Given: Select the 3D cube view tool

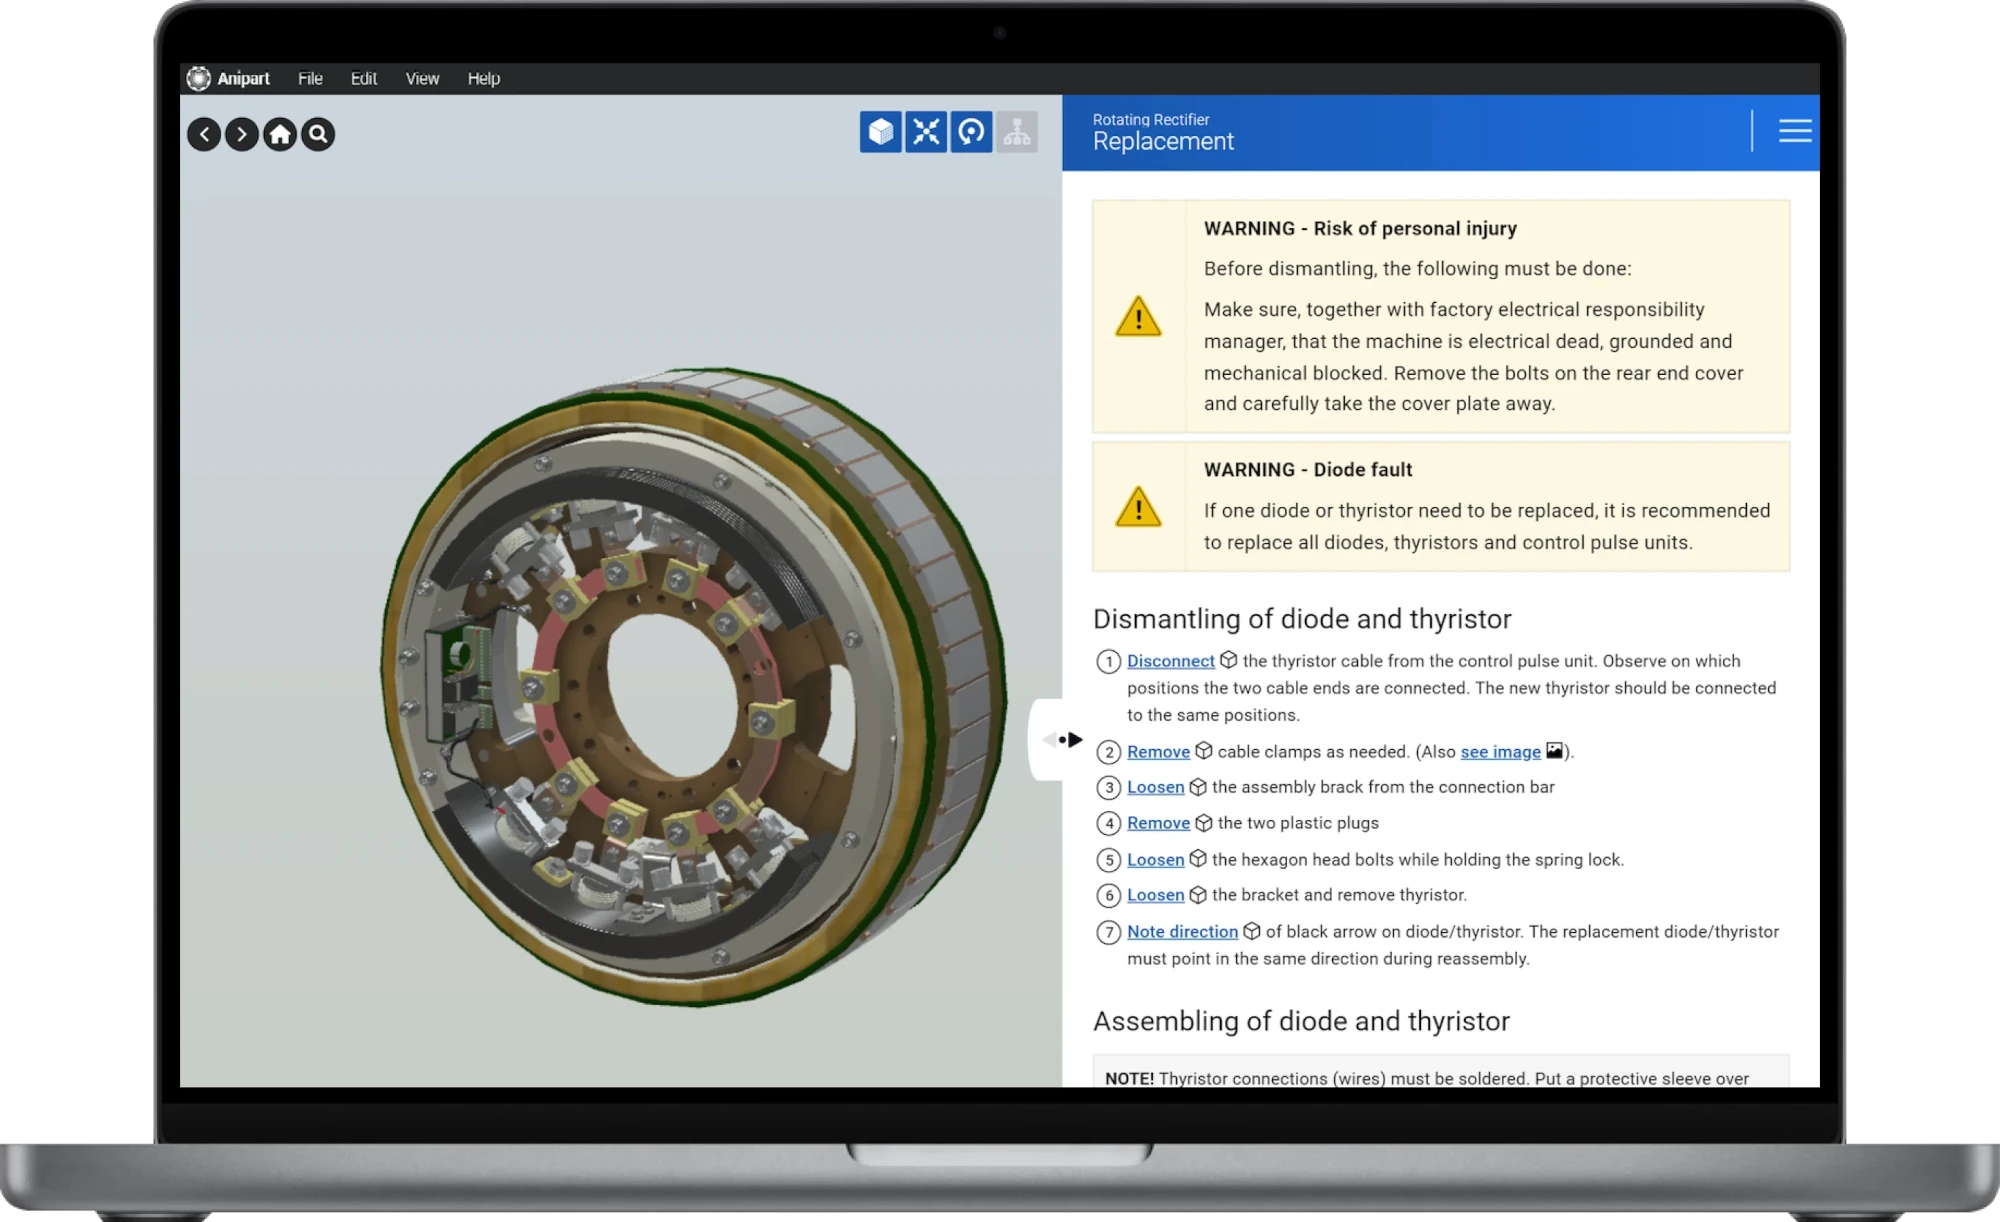Looking at the screenshot, I should coord(880,132).
